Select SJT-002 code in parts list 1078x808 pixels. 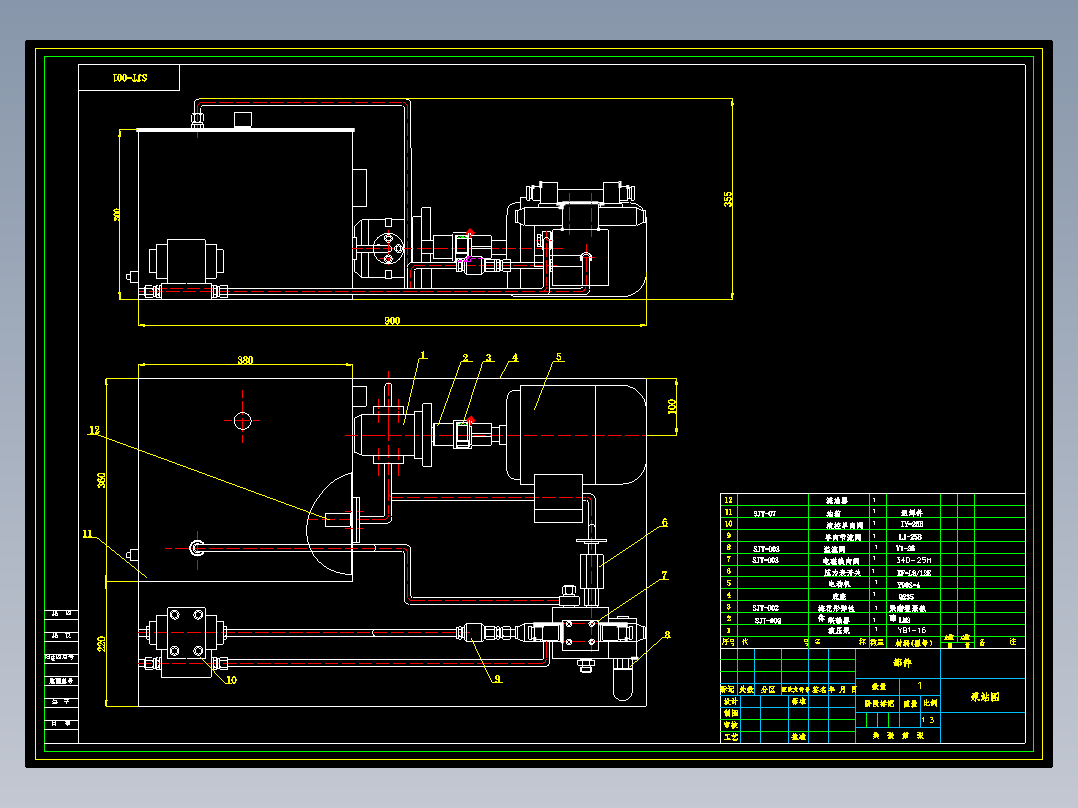click(766, 608)
